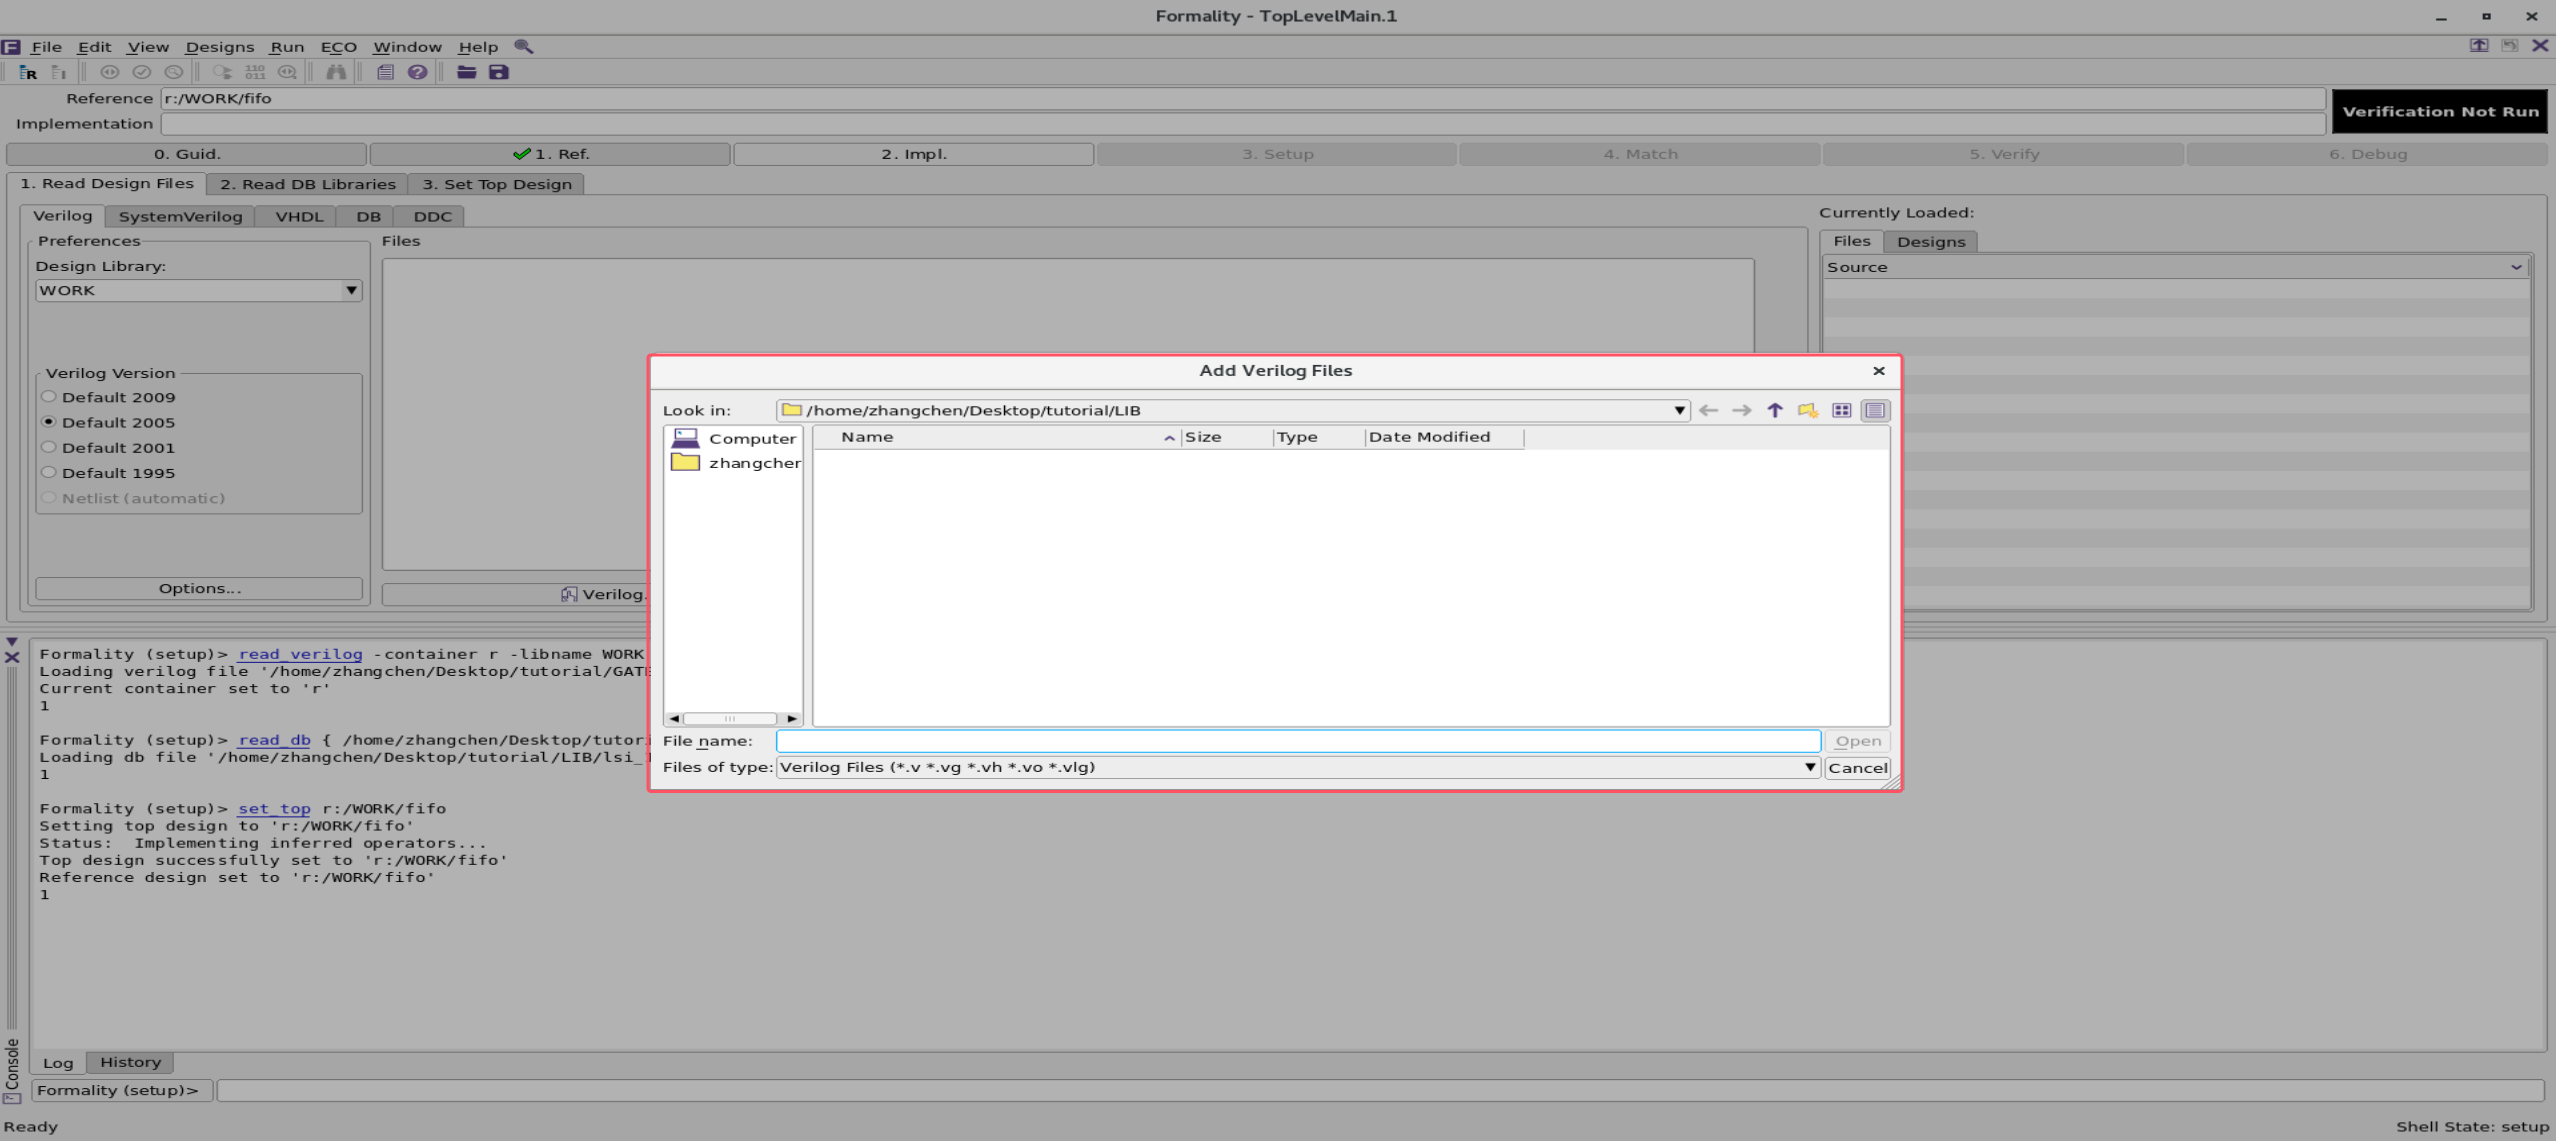The width and height of the screenshot is (2556, 1141).
Task: Open the help icon in the toolbar
Action: [418, 72]
